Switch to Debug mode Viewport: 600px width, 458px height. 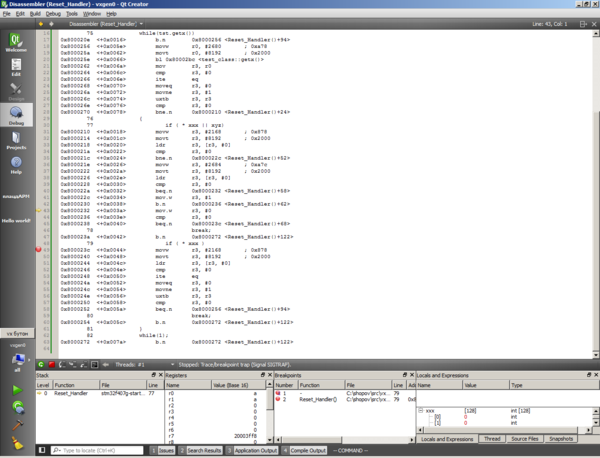(x=16, y=115)
